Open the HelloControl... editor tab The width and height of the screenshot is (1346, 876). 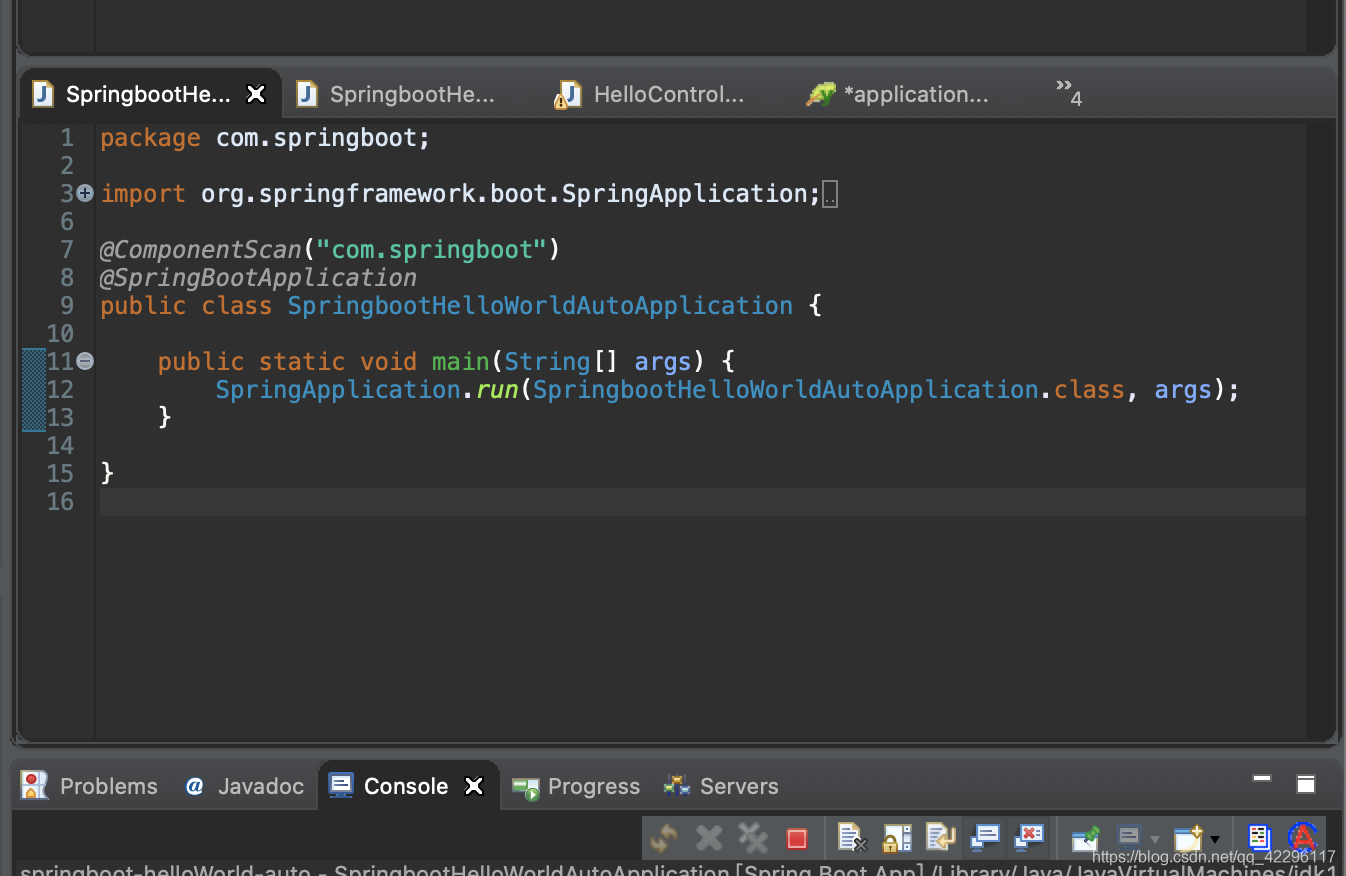(x=652, y=95)
